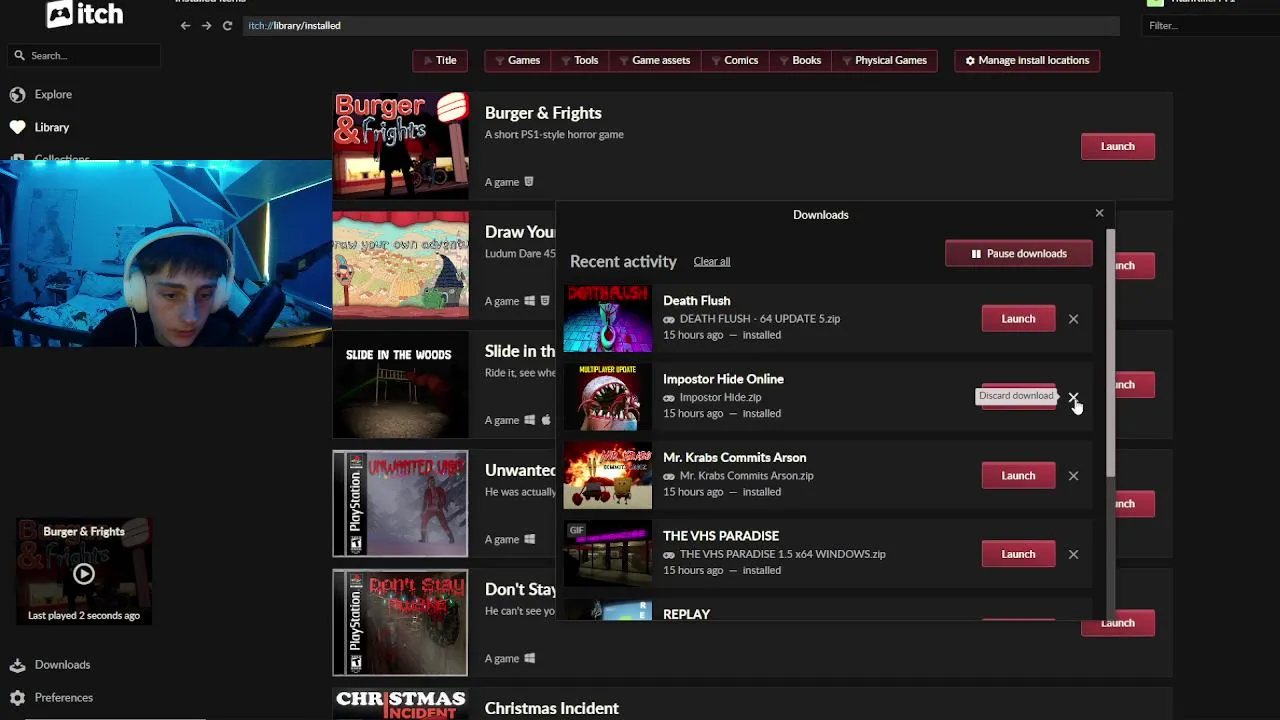Go back with the back arrow
The height and width of the screenshot is (720, 1280).
[185, 25]
